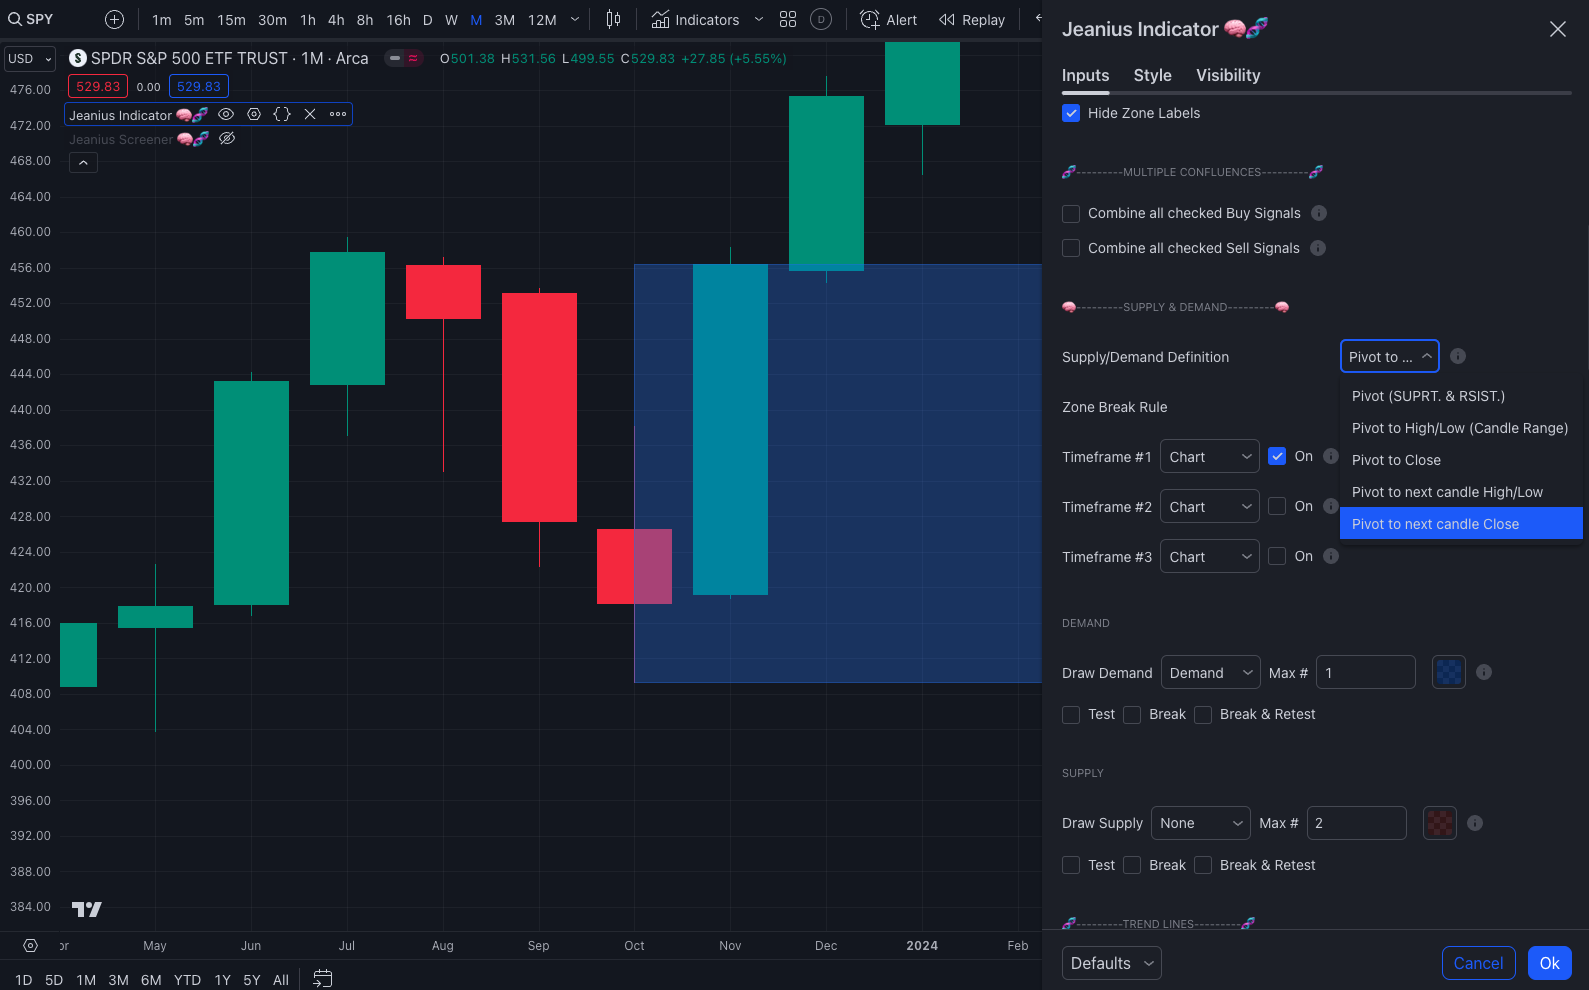The height and width of the screenshot is (990, 1589).
Task: Open Draw Supply dropdown set to None
Action: click(x=1201, y=823)
